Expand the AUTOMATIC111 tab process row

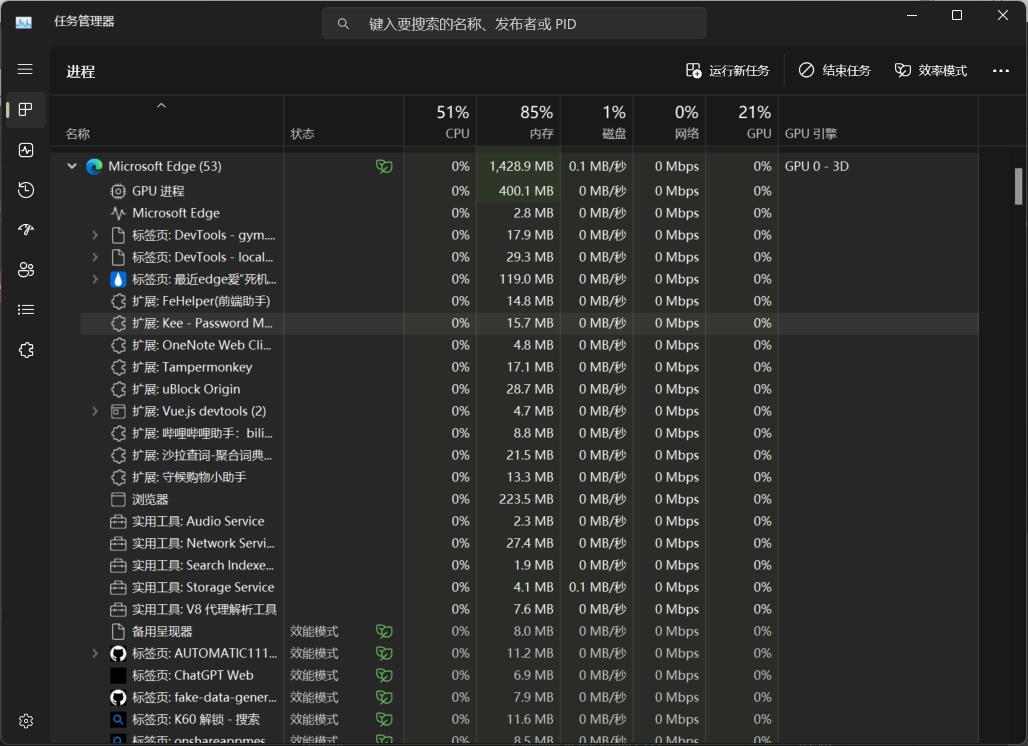tap(95, 653)
